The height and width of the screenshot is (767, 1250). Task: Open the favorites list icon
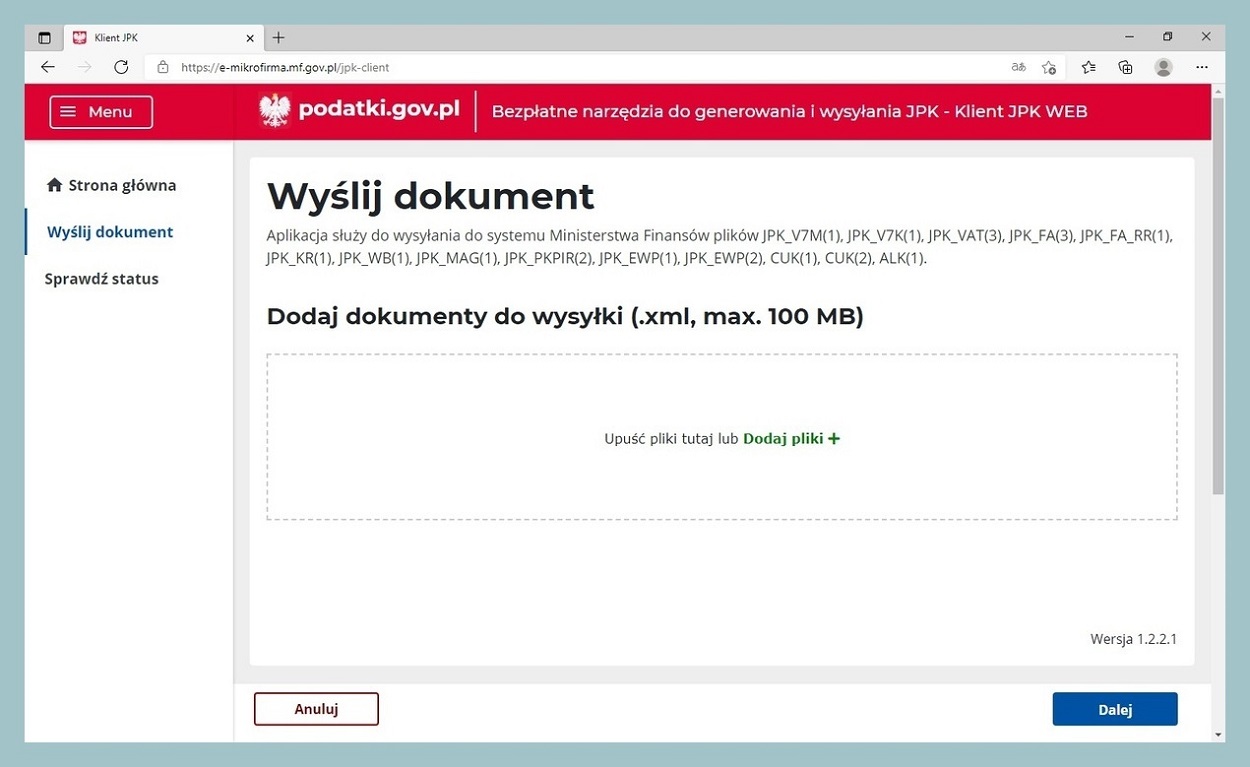coord(1086,66)
